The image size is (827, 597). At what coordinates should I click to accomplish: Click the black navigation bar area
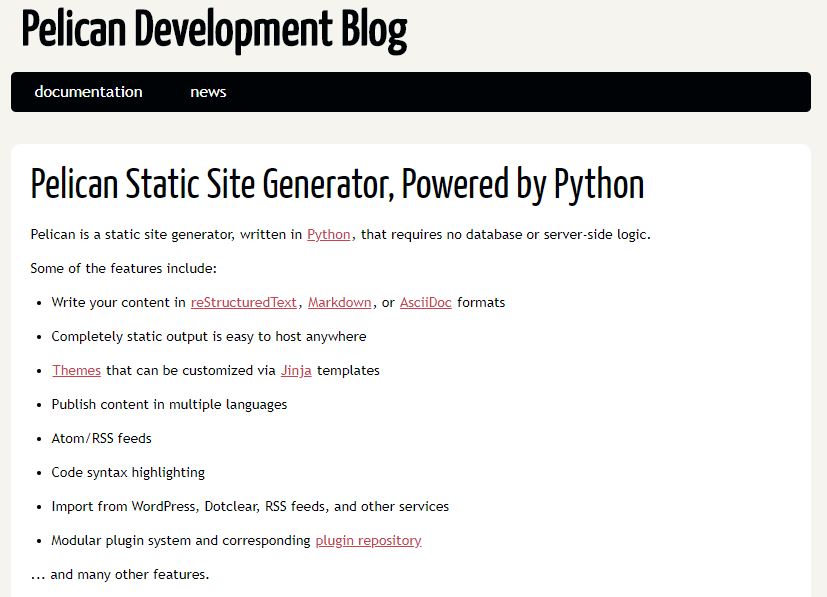coord(500,91)
